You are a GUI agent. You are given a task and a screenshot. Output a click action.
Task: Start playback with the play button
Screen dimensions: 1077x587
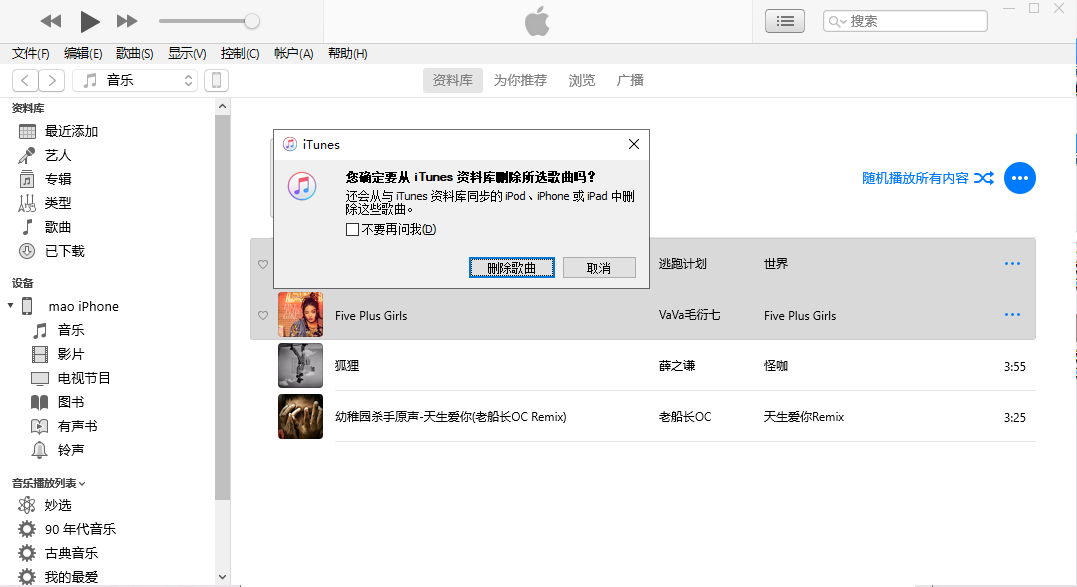pos(89,21)
